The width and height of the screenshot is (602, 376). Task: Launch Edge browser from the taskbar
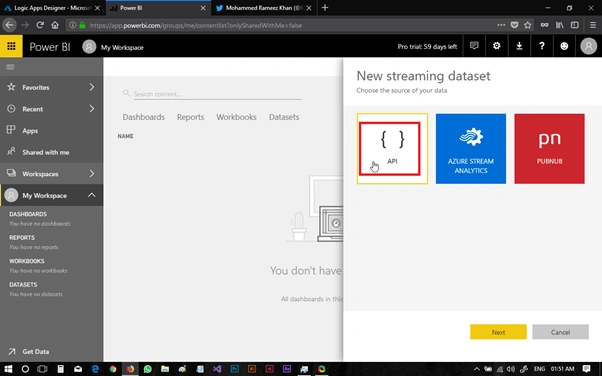(95, 369)
